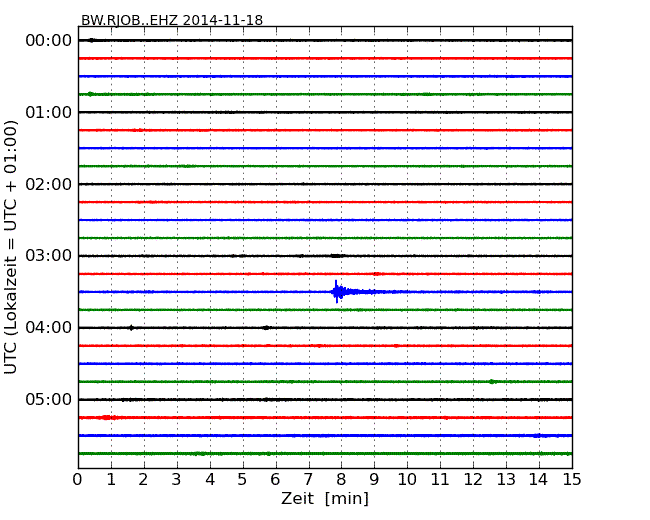Click the x-axis tick label 8
The image size is (650, 520).
(x=341, y=480)
